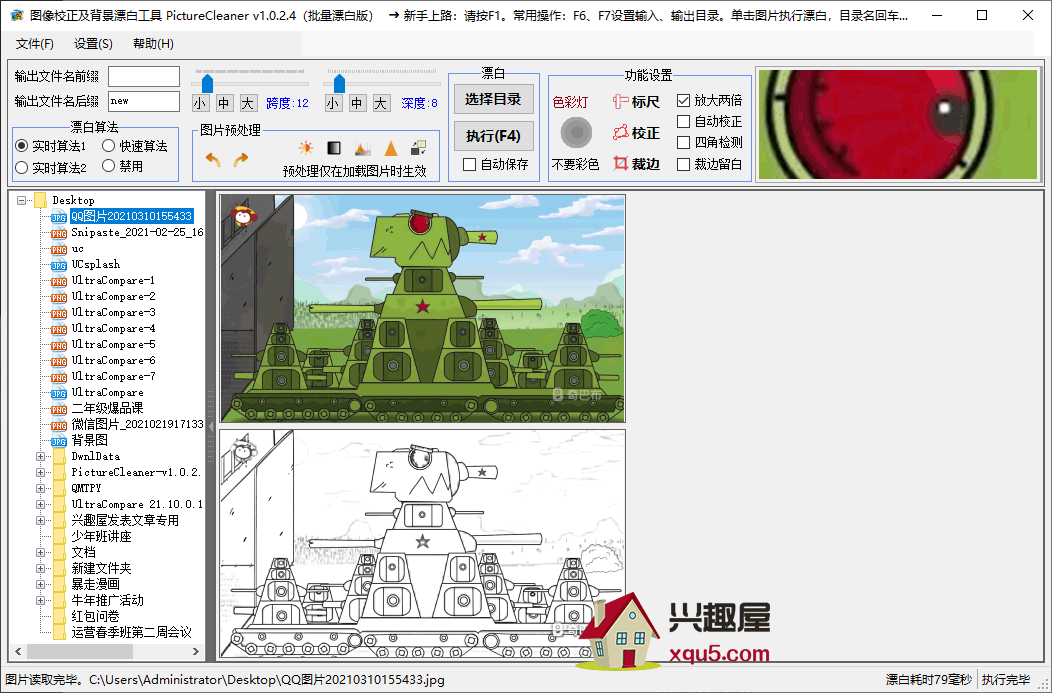The image size is (1052, 693).
Task: Open the 帮助(H) menu
Action: point(153,44)
